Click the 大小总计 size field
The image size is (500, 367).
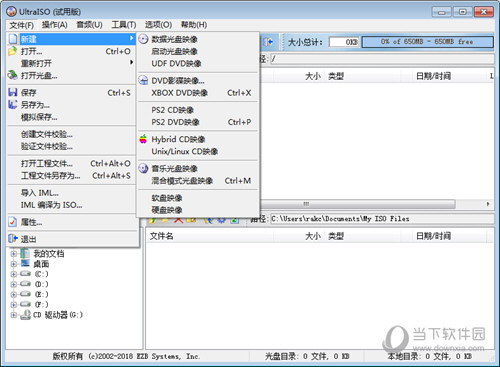point(344,42)
